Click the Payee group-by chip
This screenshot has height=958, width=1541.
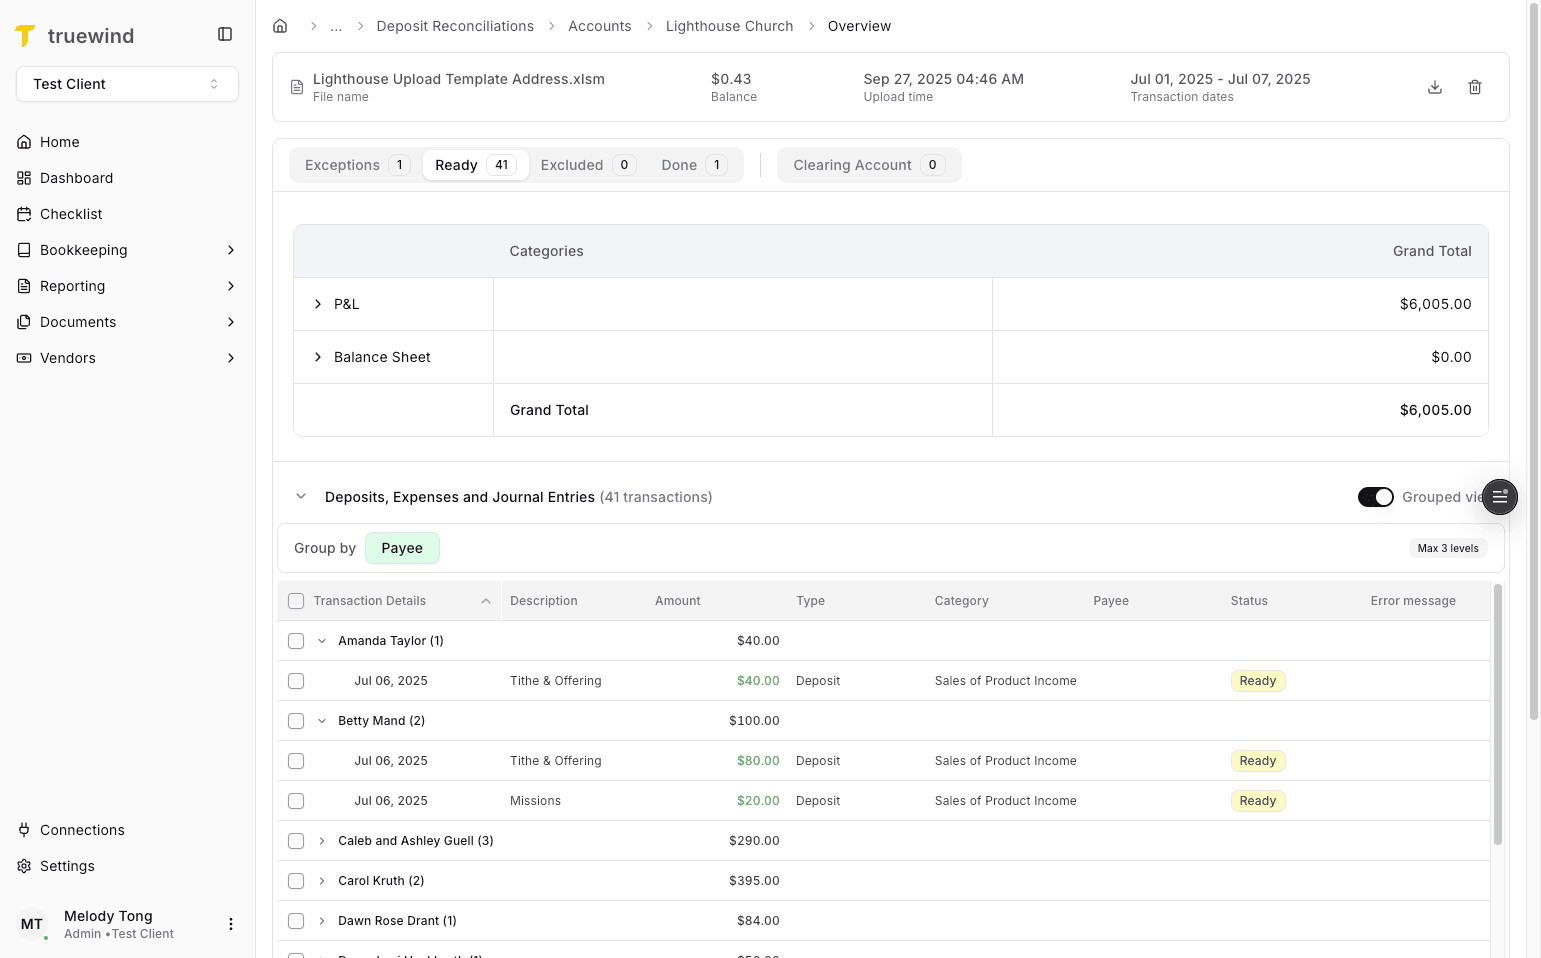click(x=402, y=548)
